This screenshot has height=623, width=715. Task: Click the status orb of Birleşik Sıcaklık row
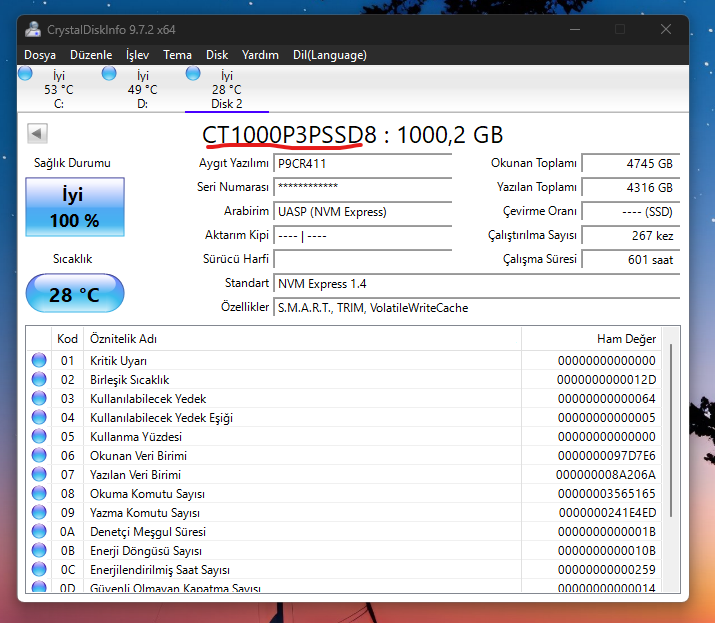click(x=39, y=379)
